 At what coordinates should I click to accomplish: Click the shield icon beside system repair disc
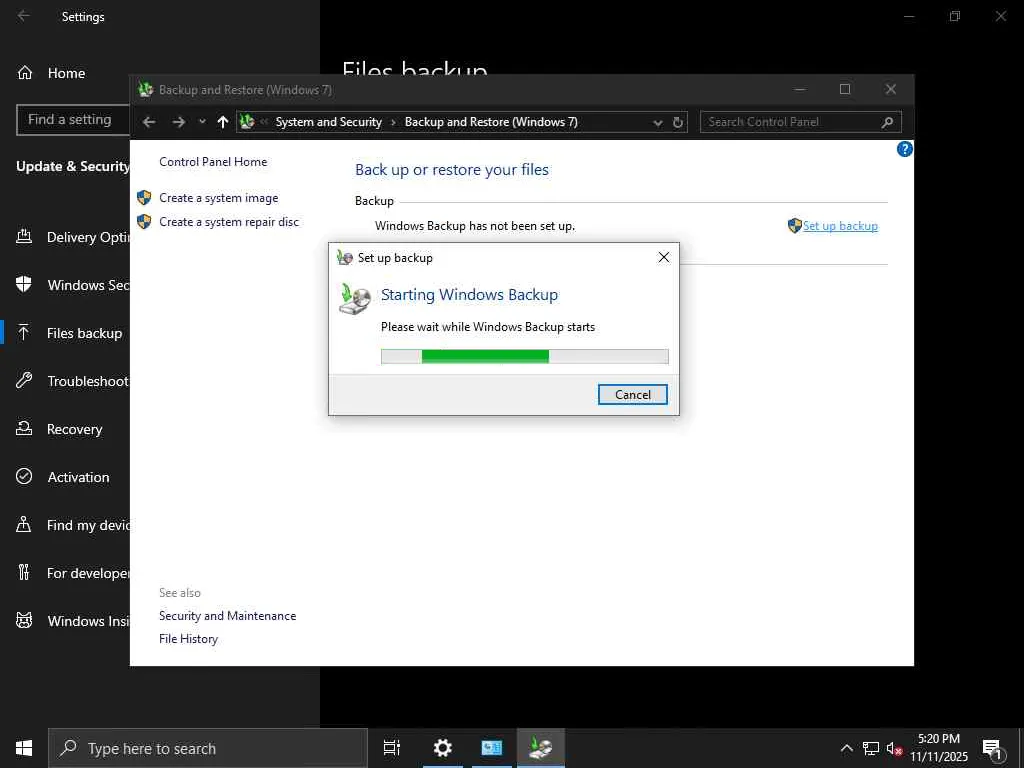point(144,221)
